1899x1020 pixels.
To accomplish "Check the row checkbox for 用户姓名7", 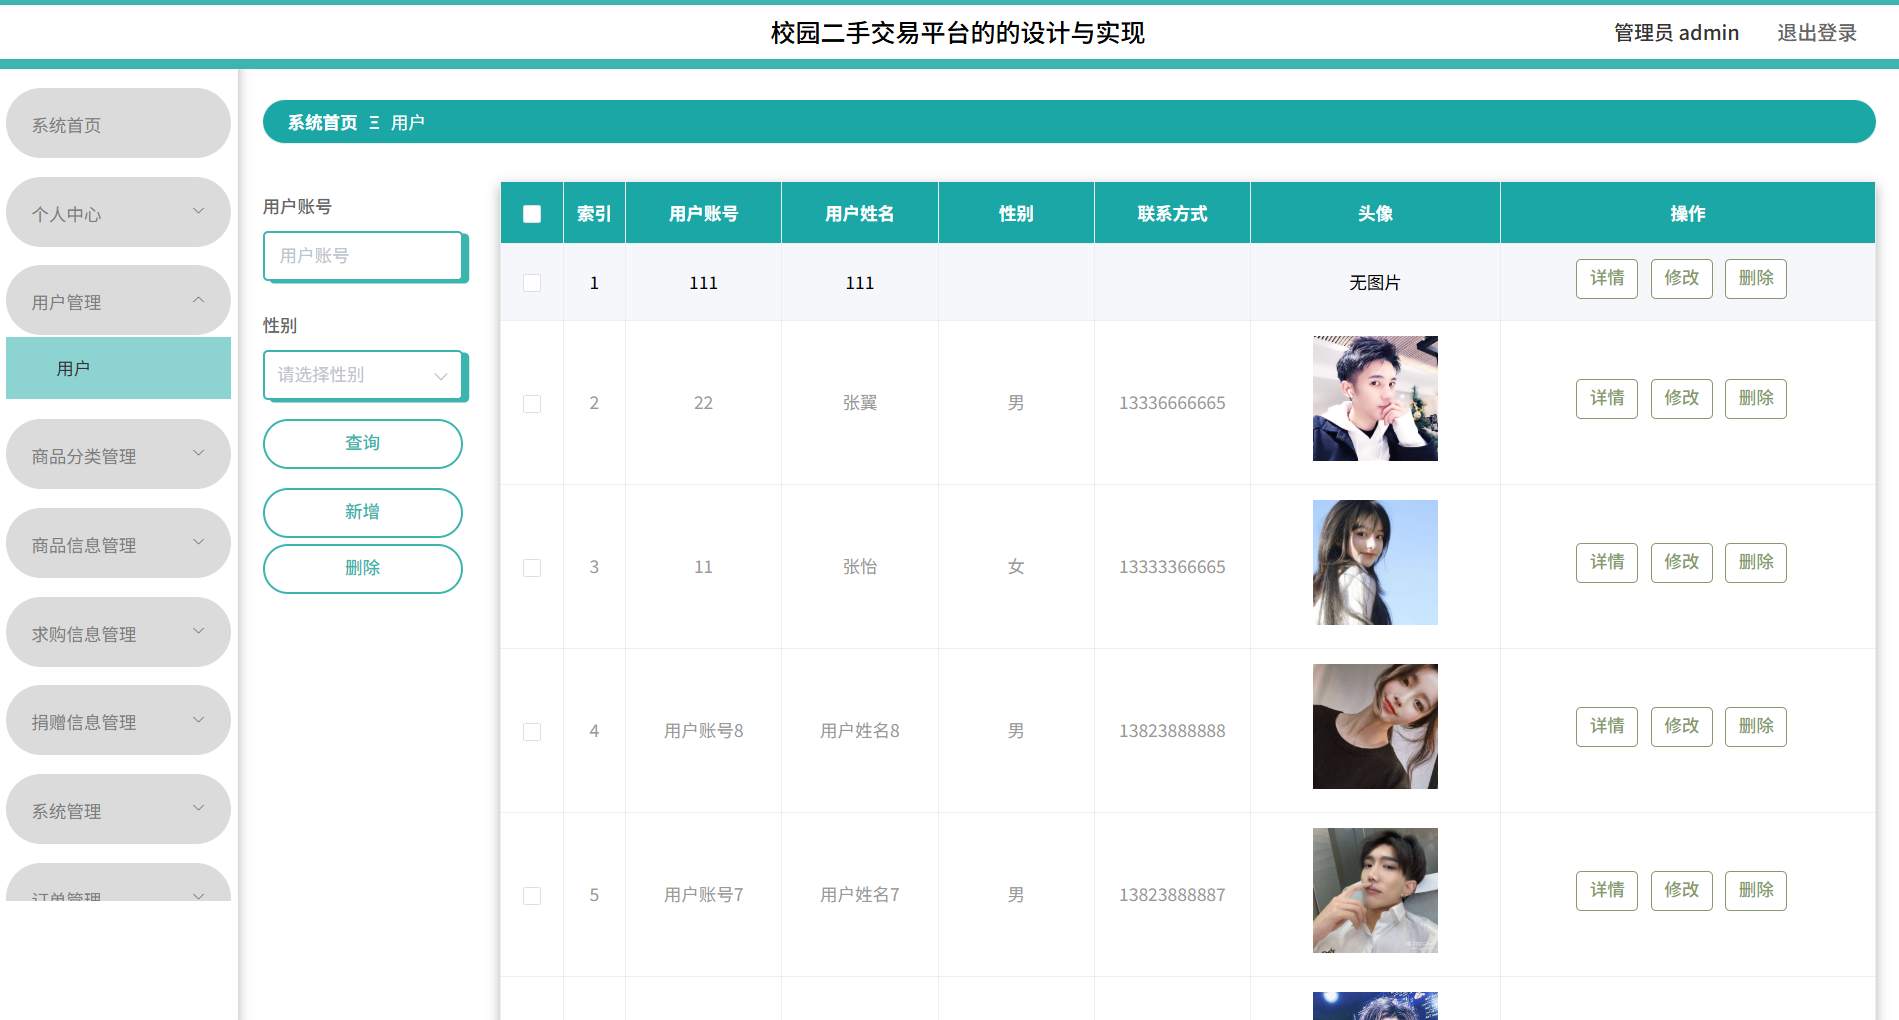I will pyautogui.click(x=532, y=896).
